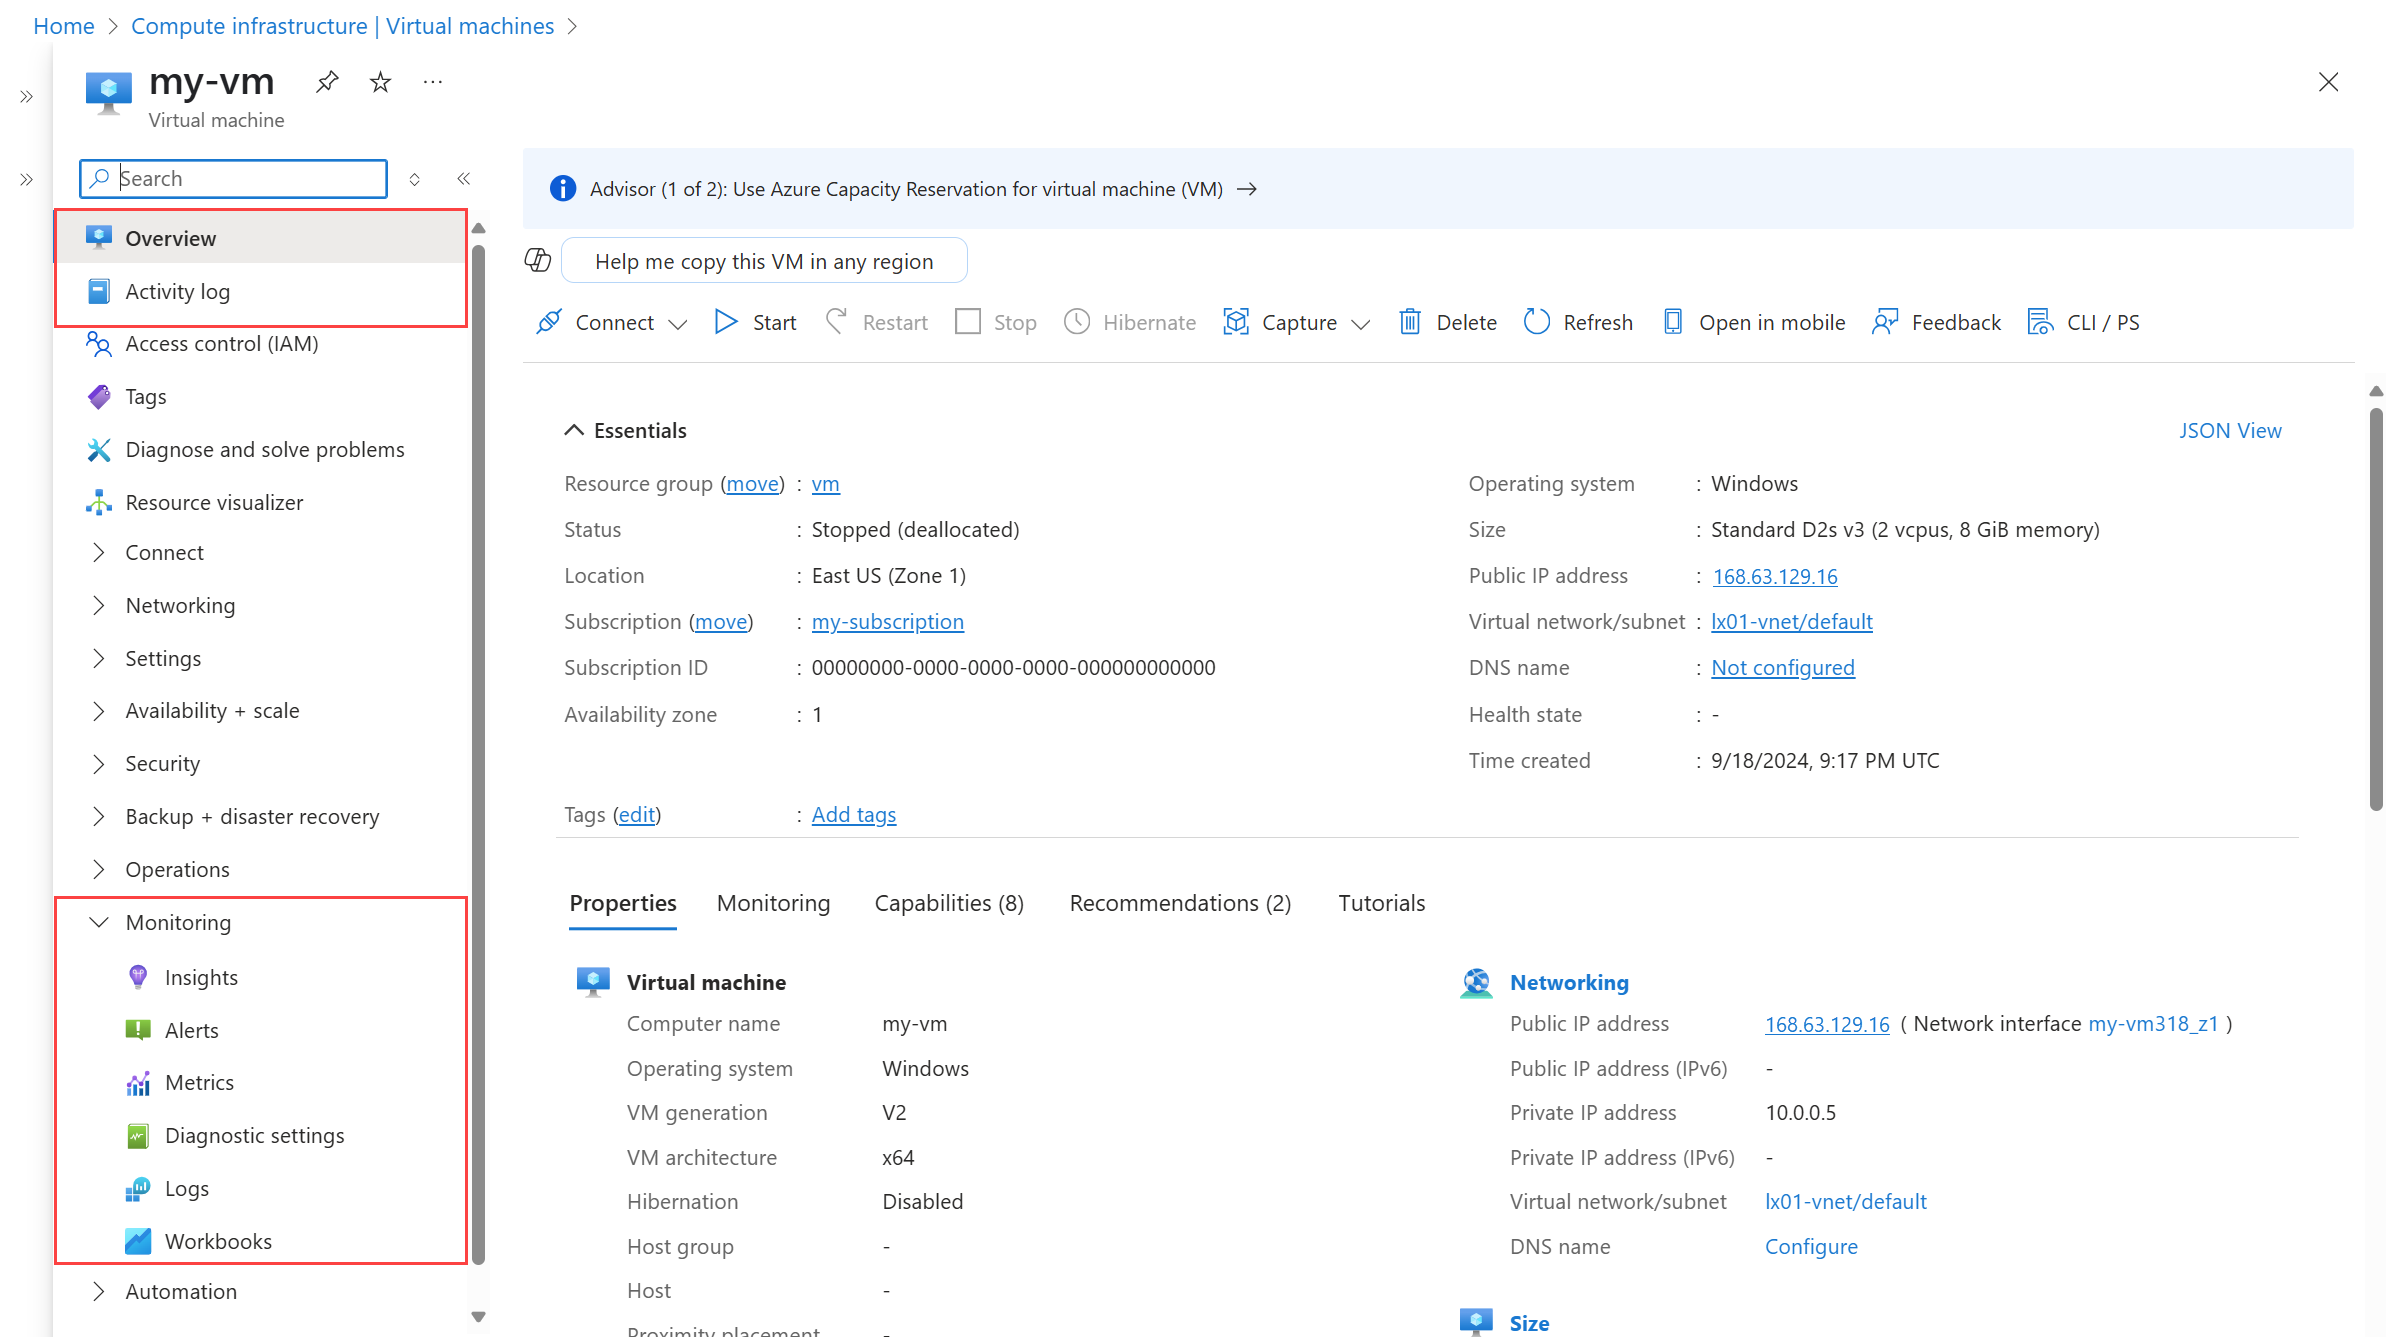This screenshot has height=1337, width=2386.
Task: Open Metrics under Monitoring
Action: [x=199, y=1082]
